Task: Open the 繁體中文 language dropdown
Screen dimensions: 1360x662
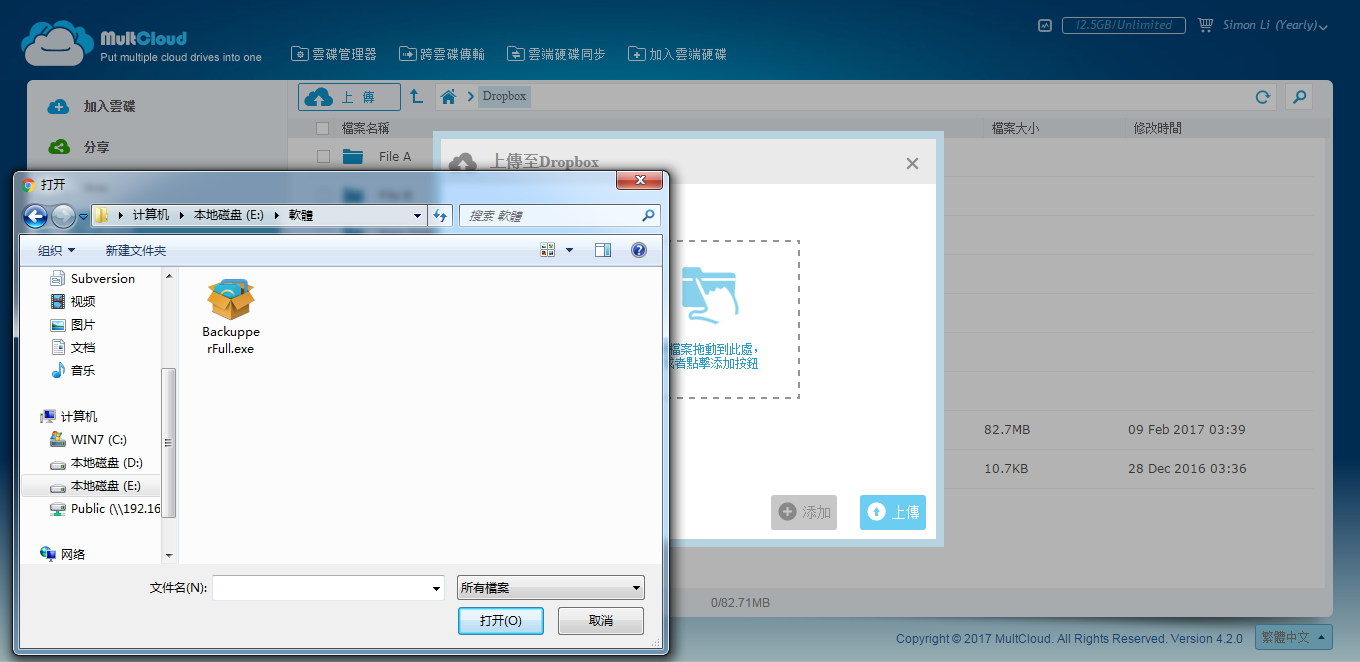Action: click(1295, 637)
